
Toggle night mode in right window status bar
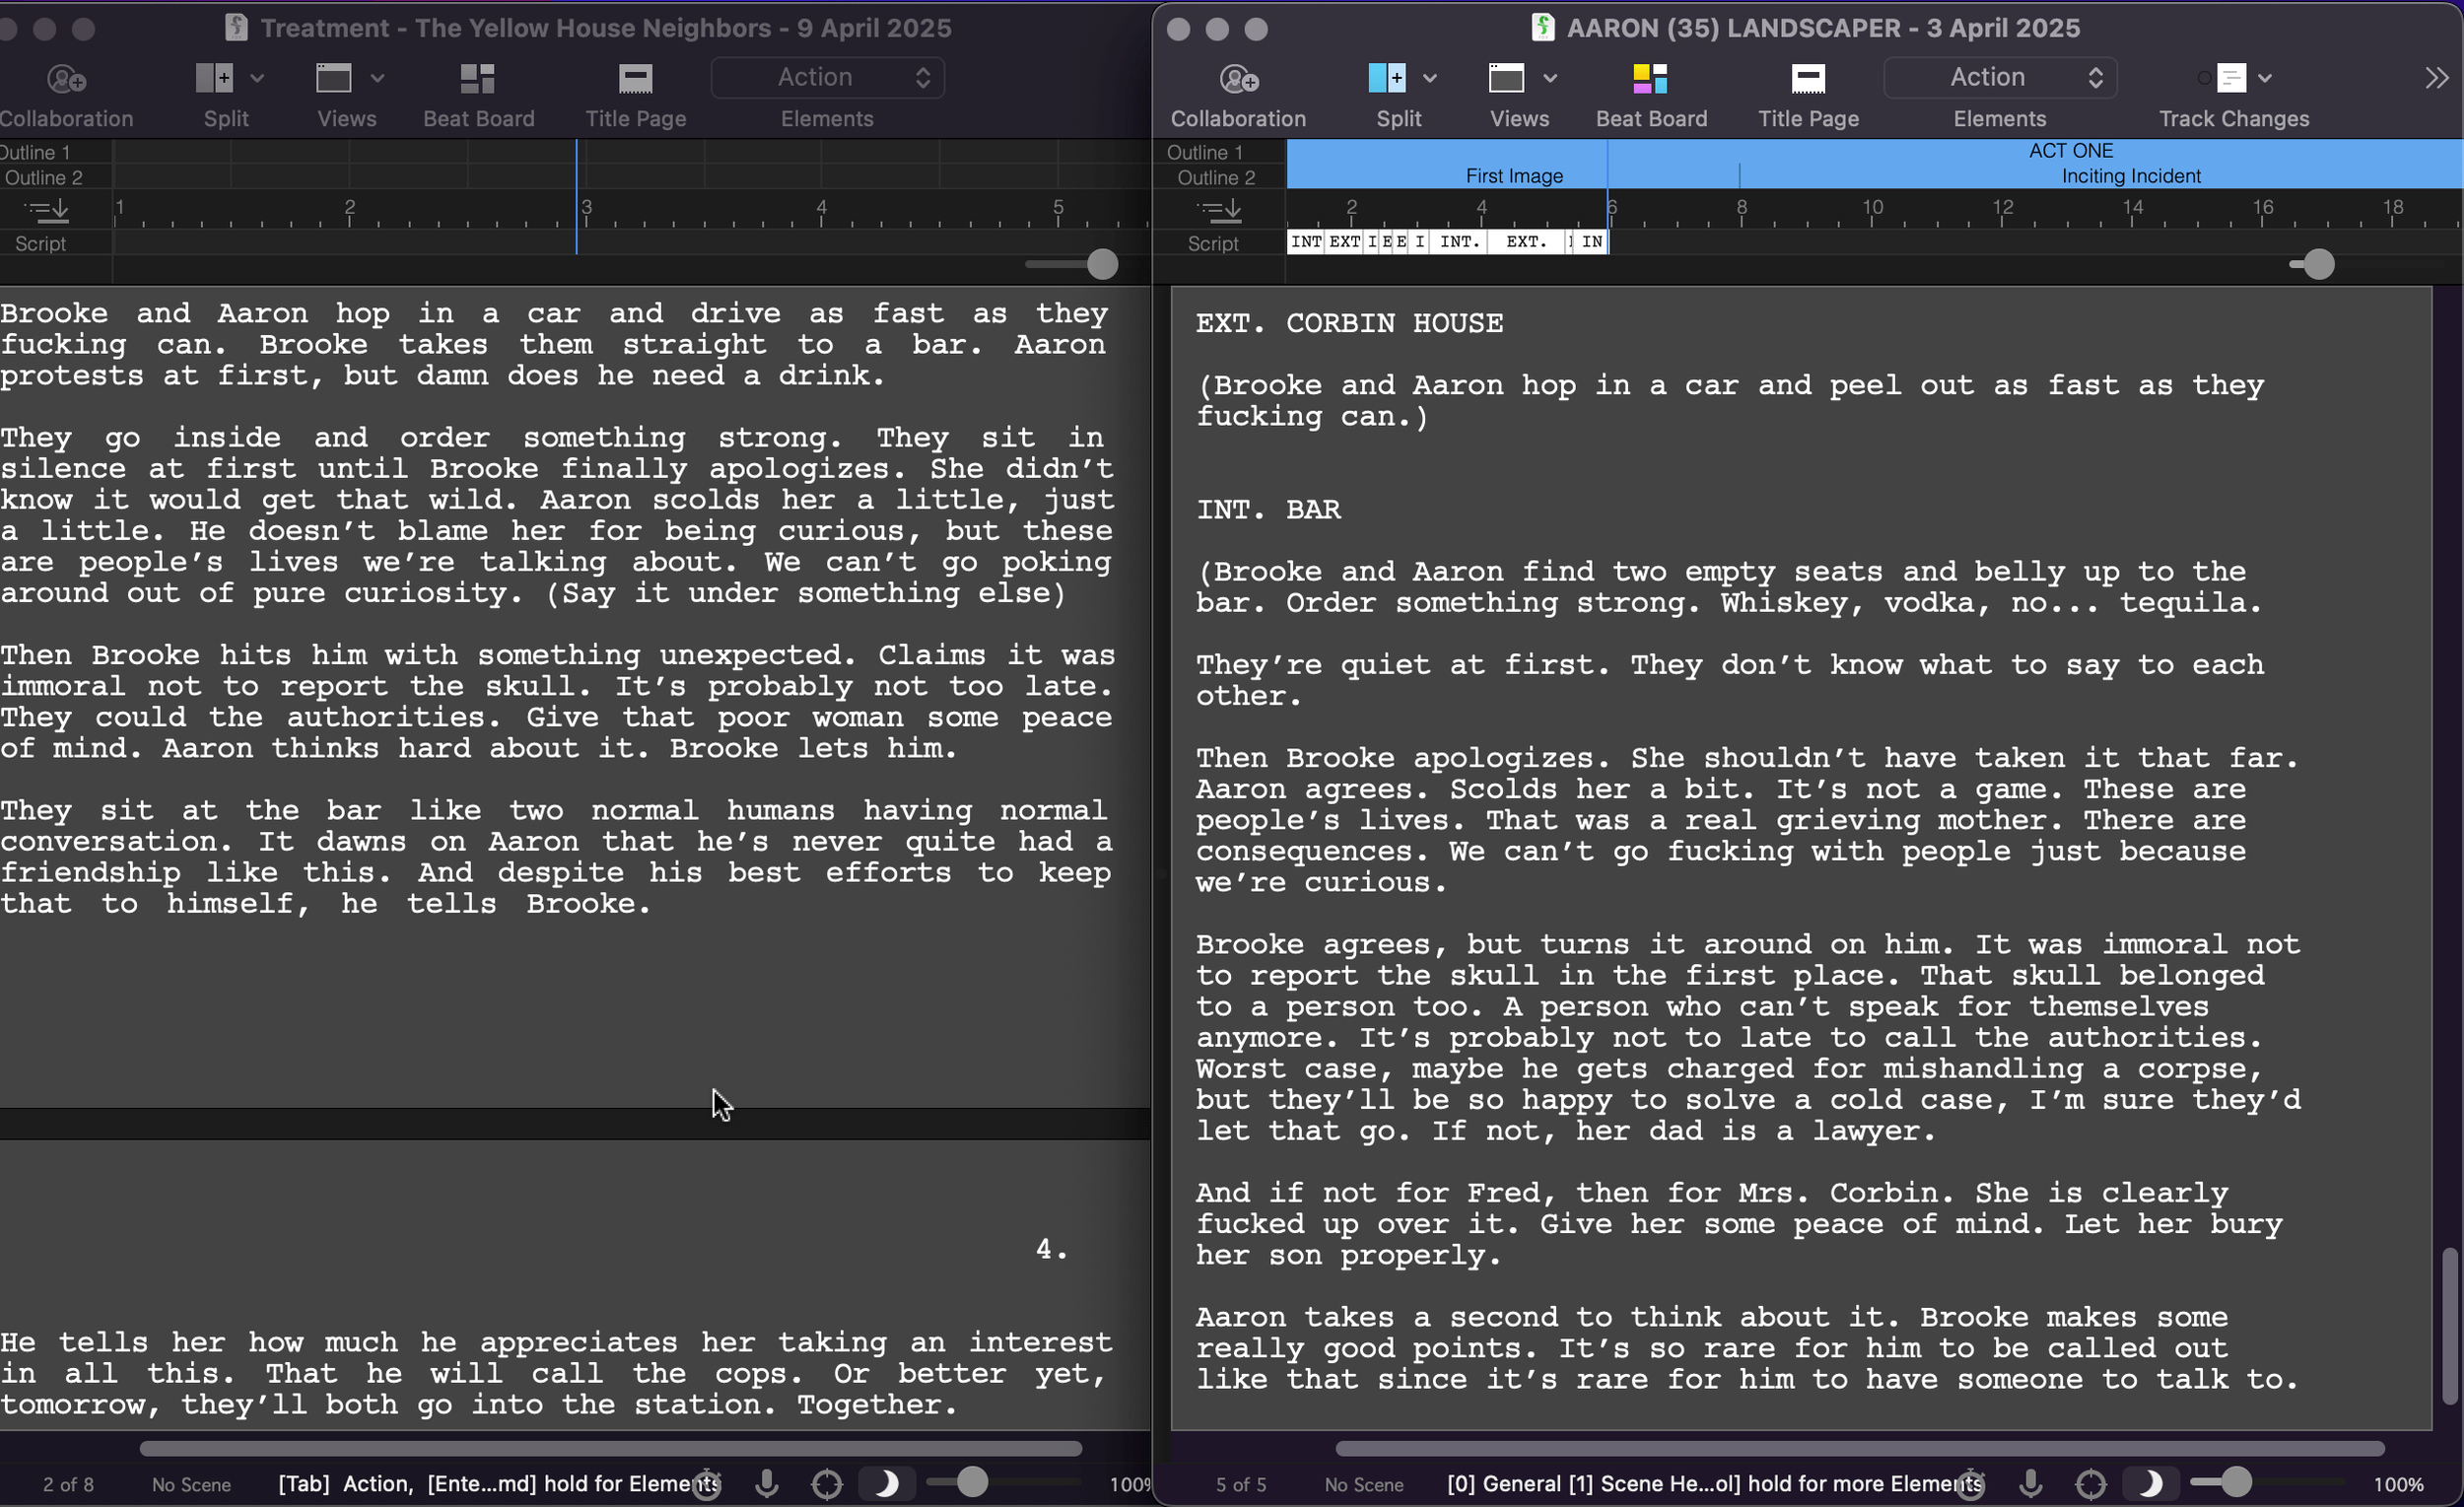click(2150, 1483)
